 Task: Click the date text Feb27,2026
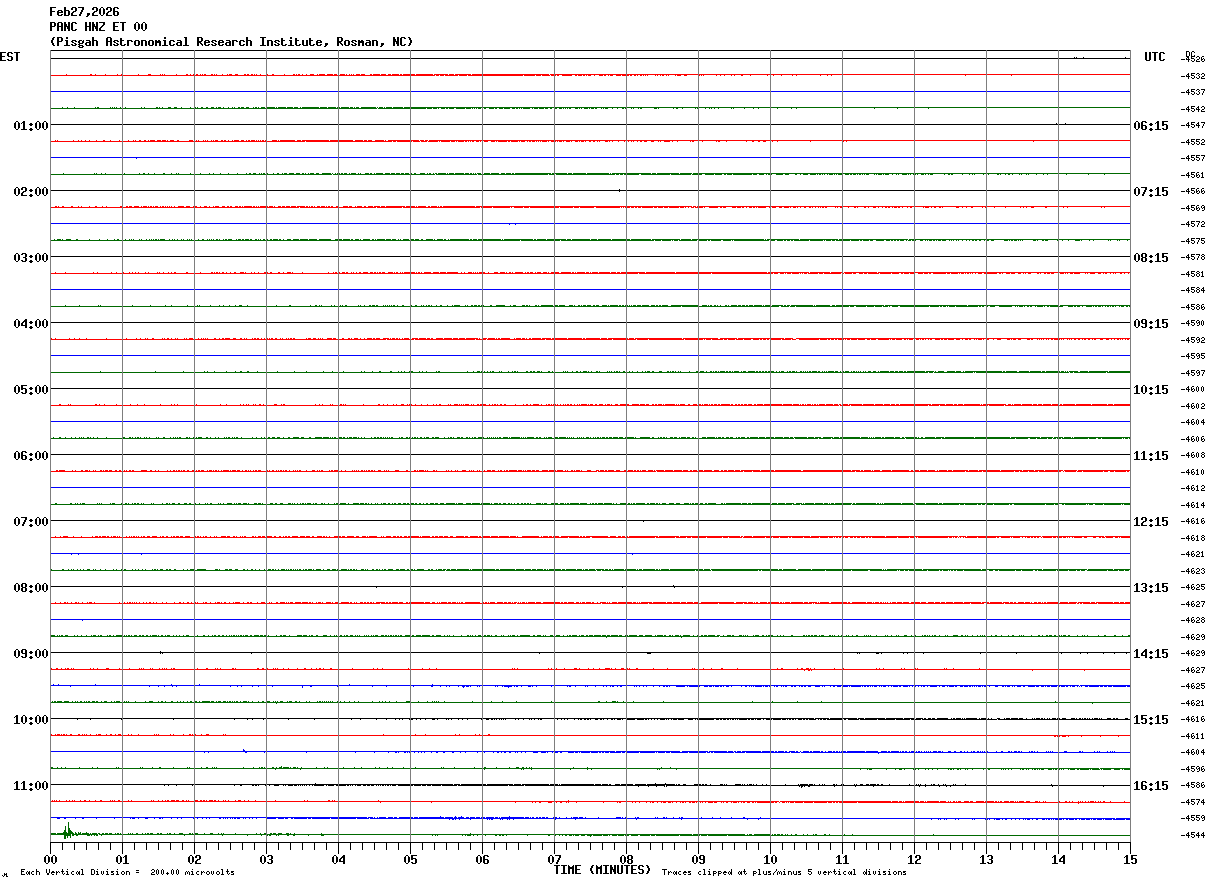pos(84,12)
